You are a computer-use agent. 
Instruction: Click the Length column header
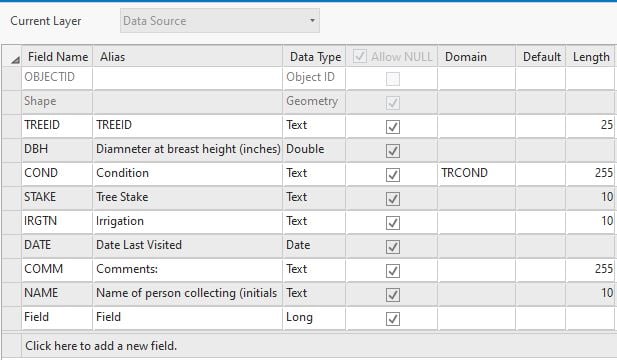(x=591, y=56)
